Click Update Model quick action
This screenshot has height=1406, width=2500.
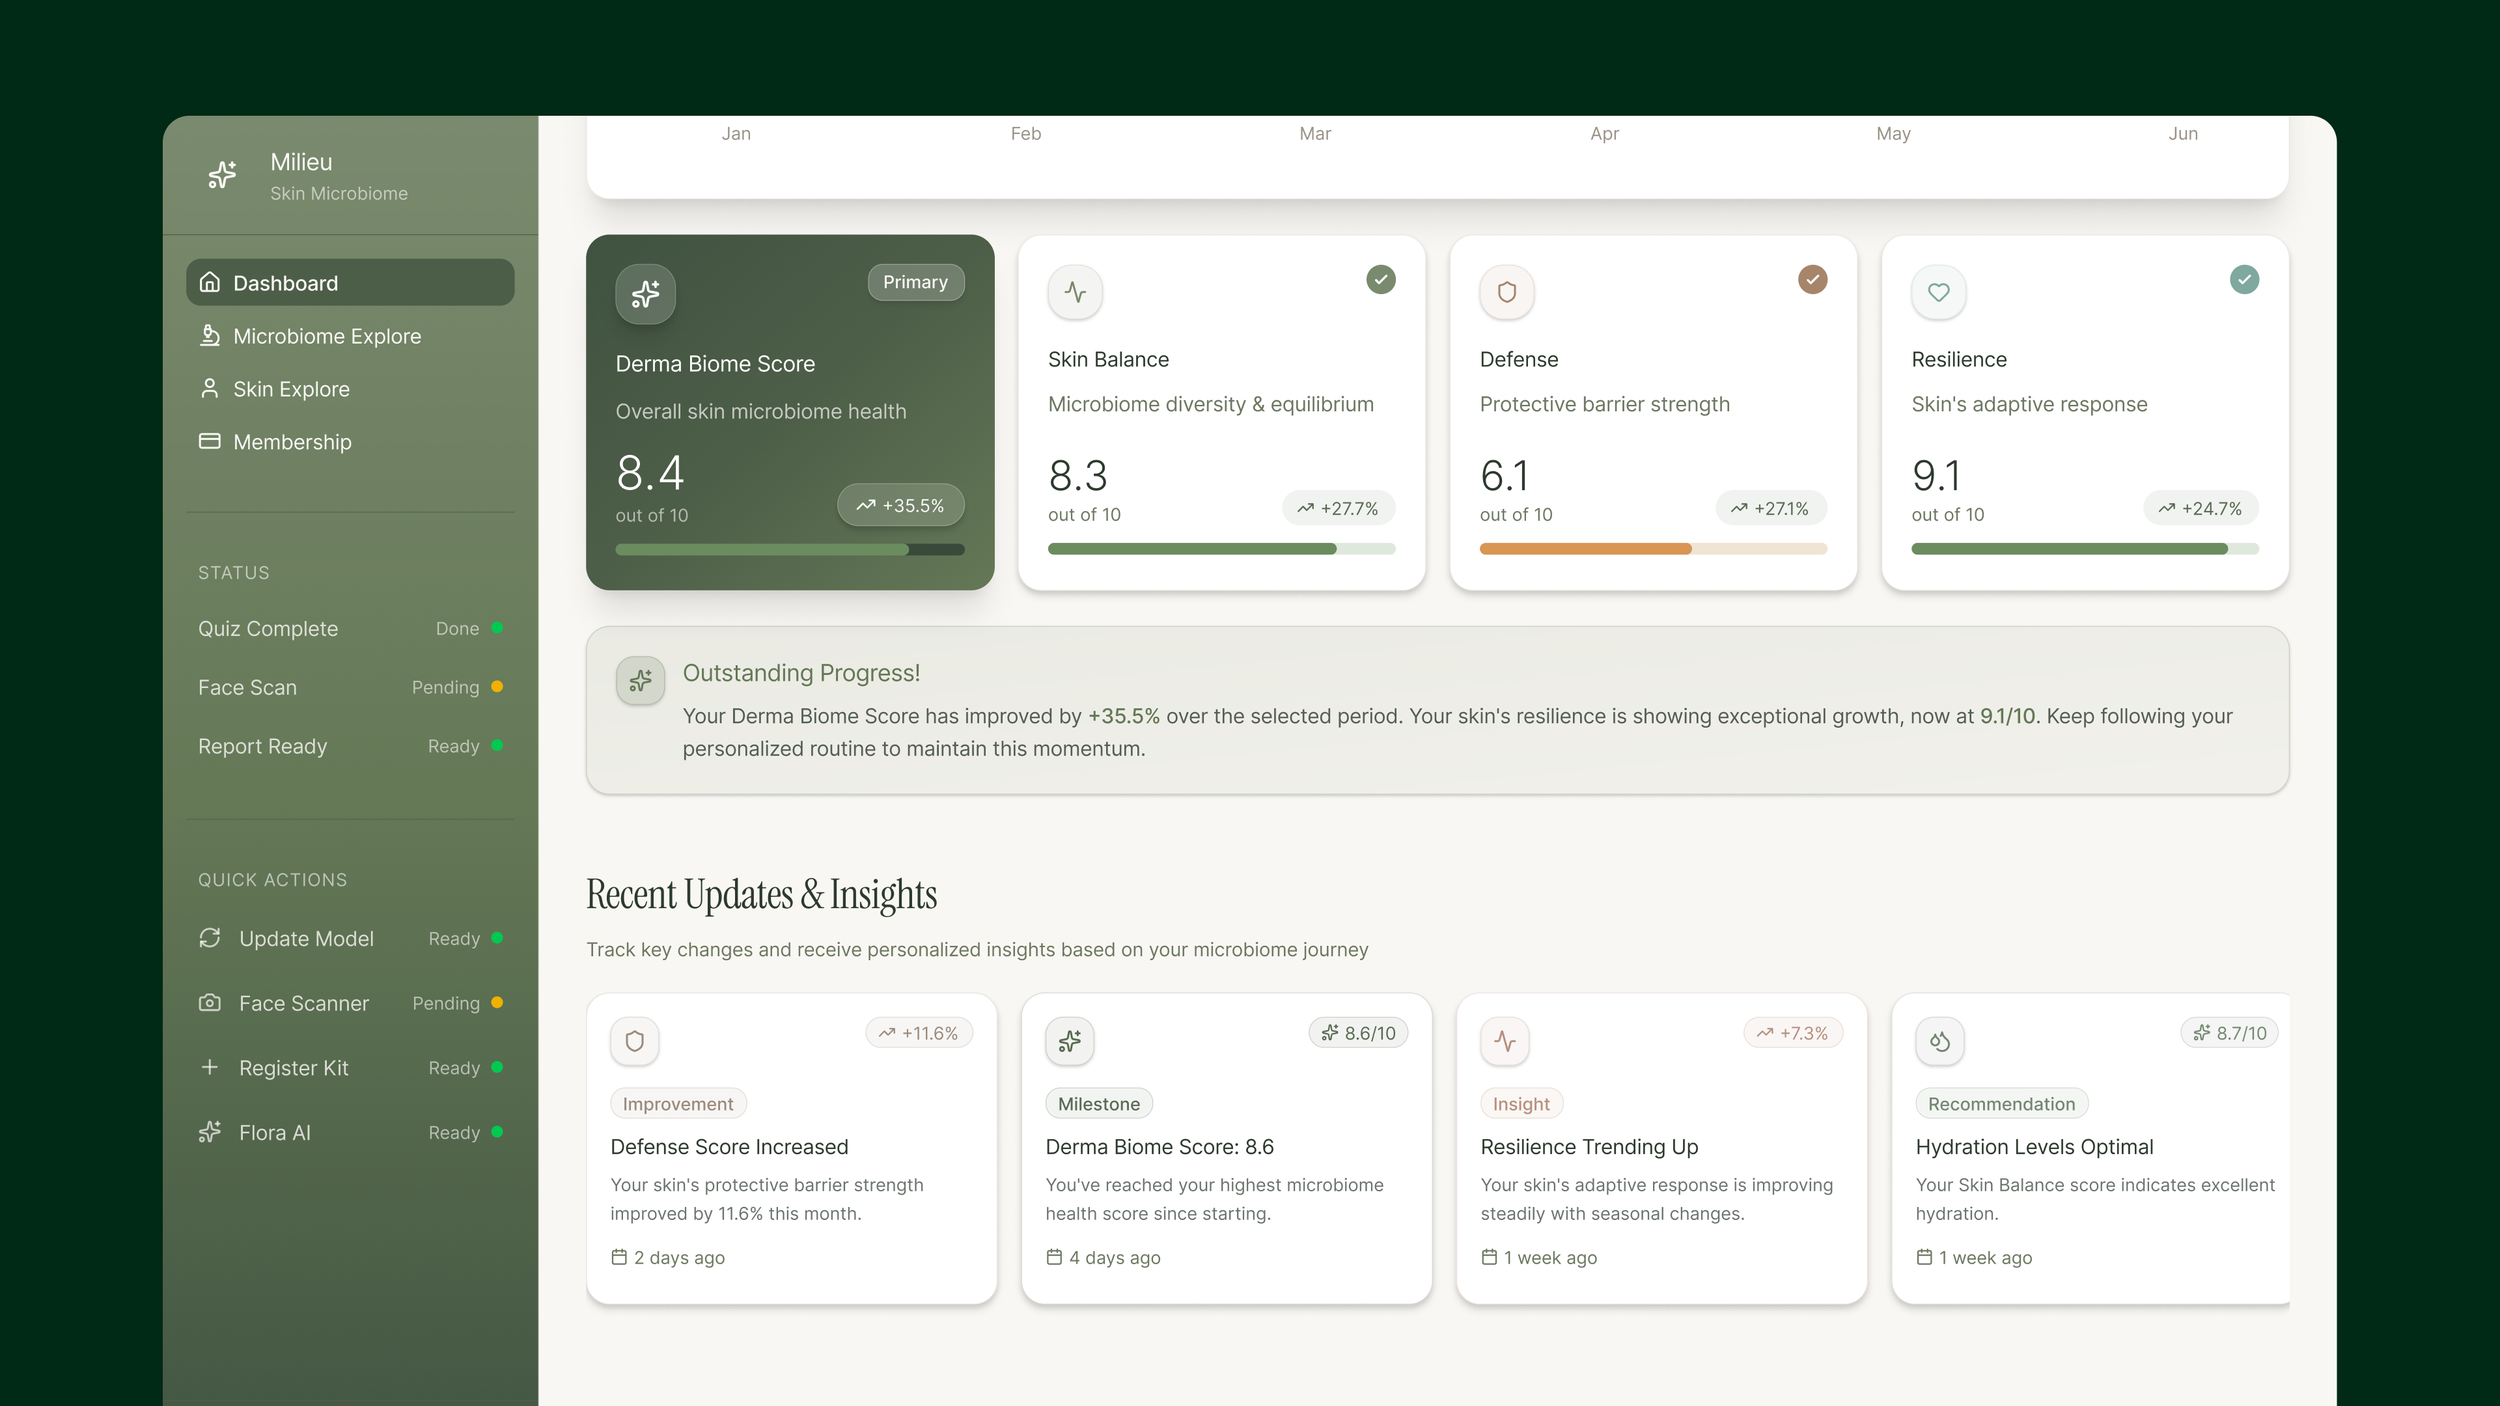pos(305,938)
